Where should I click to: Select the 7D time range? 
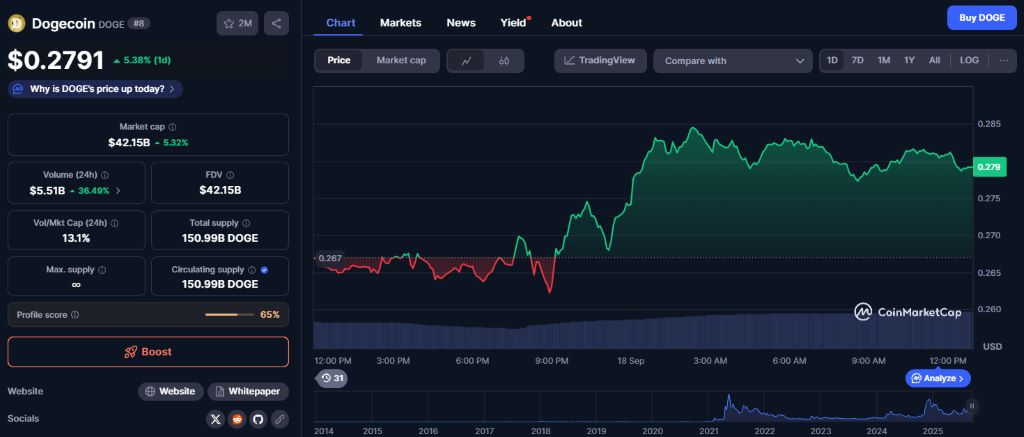857,60
